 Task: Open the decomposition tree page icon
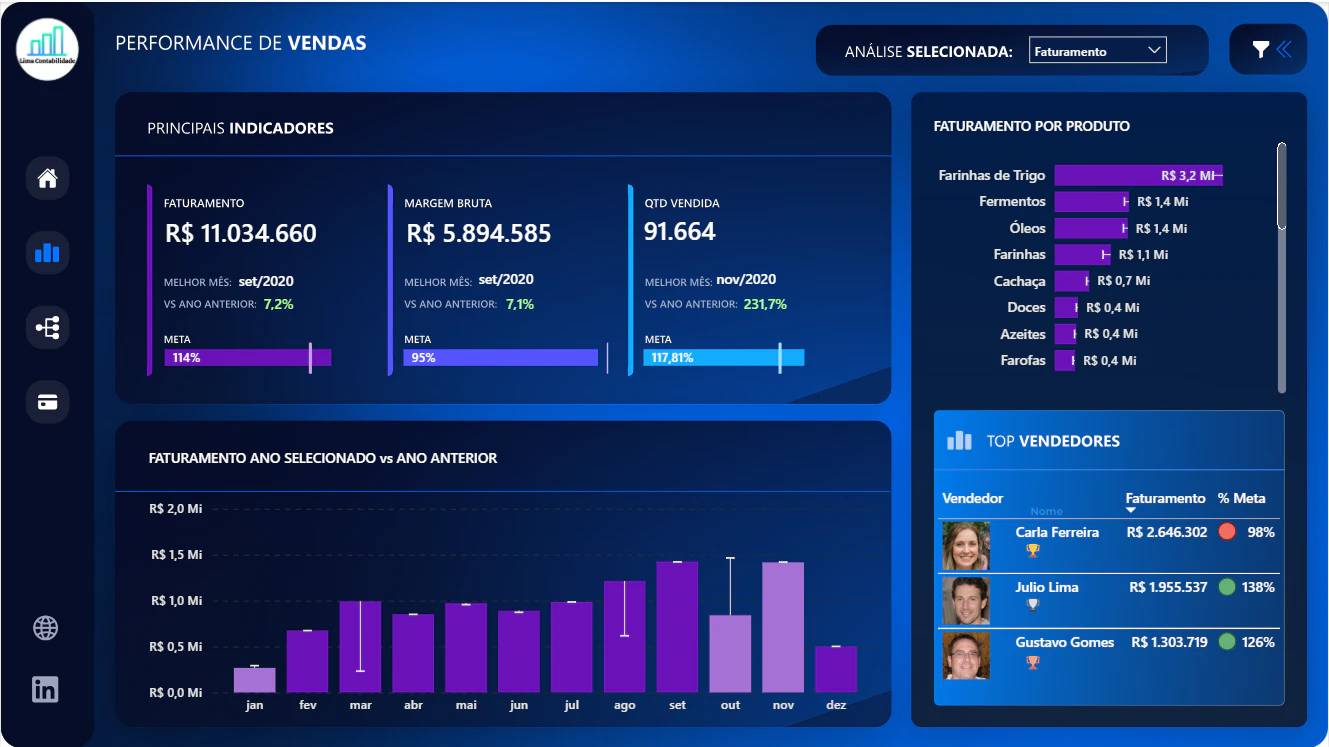point(47,327)
